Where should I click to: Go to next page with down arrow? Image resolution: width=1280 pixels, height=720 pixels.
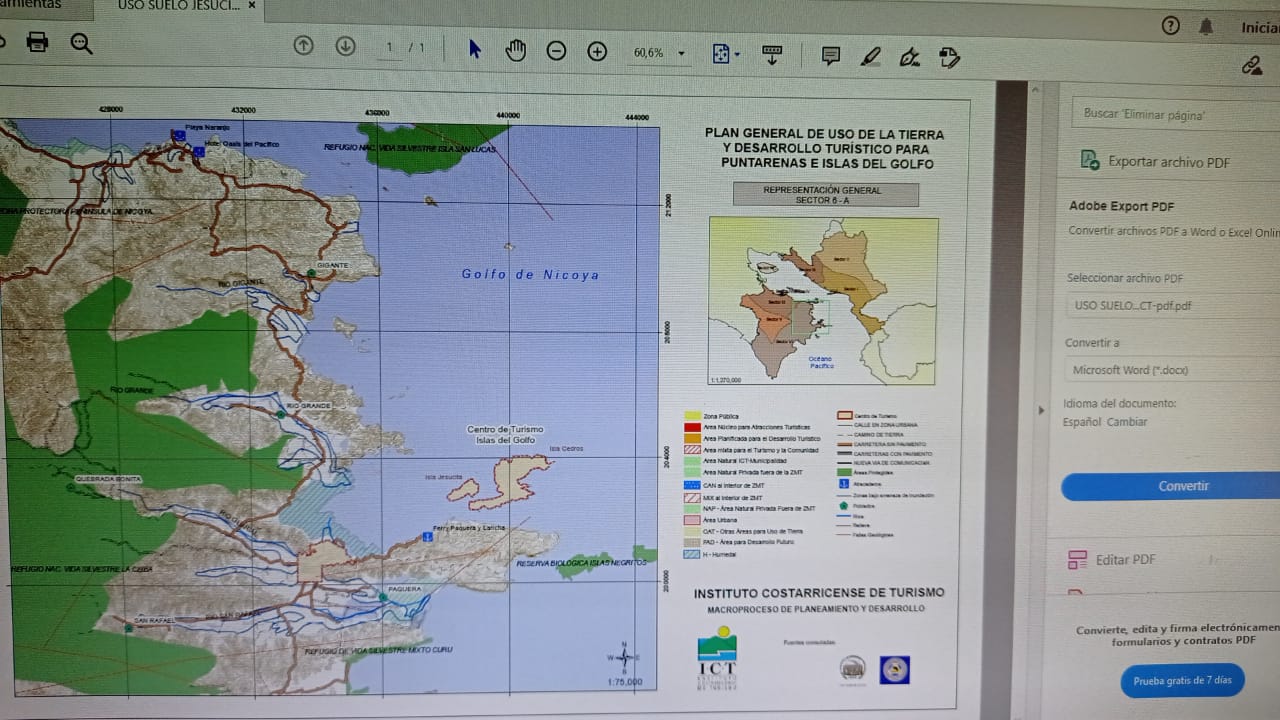pos(345,46)
